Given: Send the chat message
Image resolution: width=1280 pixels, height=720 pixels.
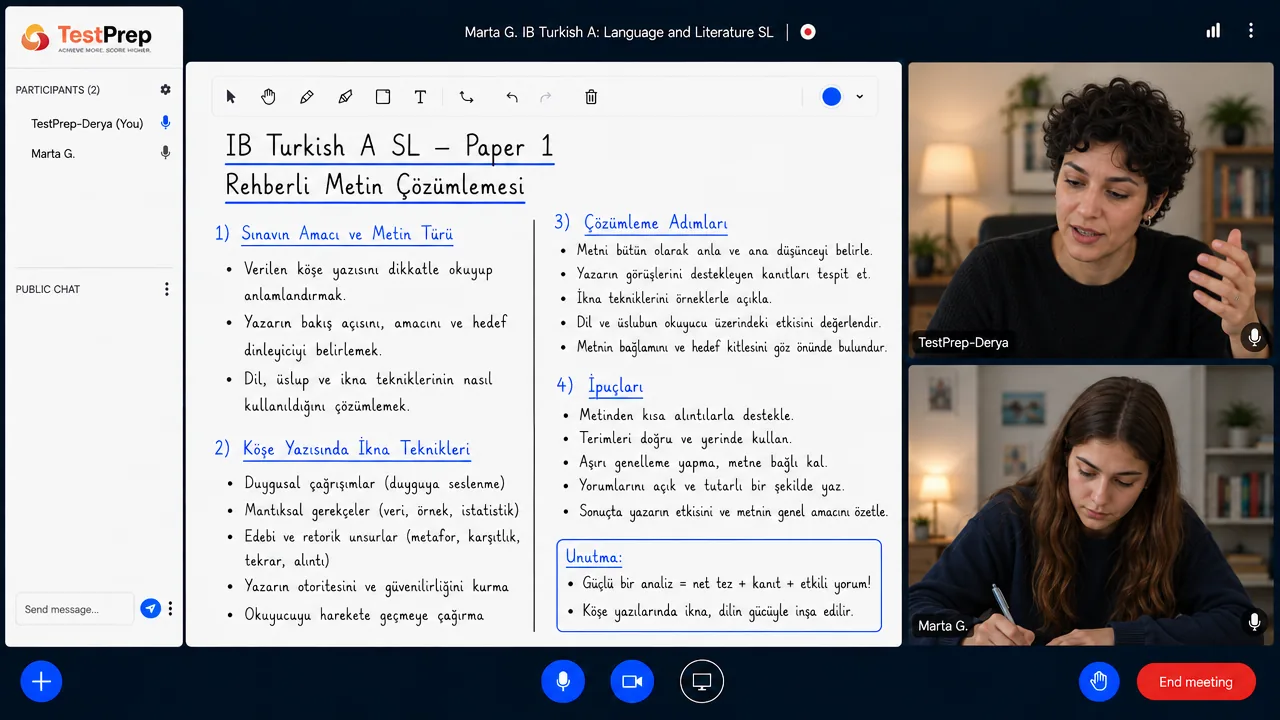Looking at the screenshot, I should [x=150, y=609].
